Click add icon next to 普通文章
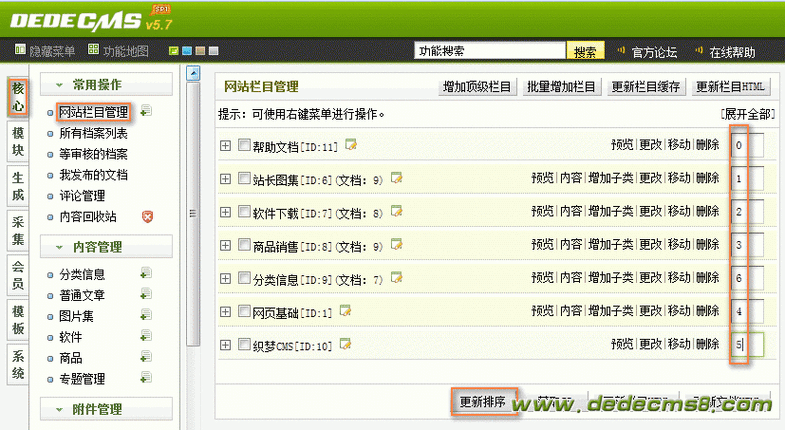Screen dimensions: 785x430 click(146, 294)
